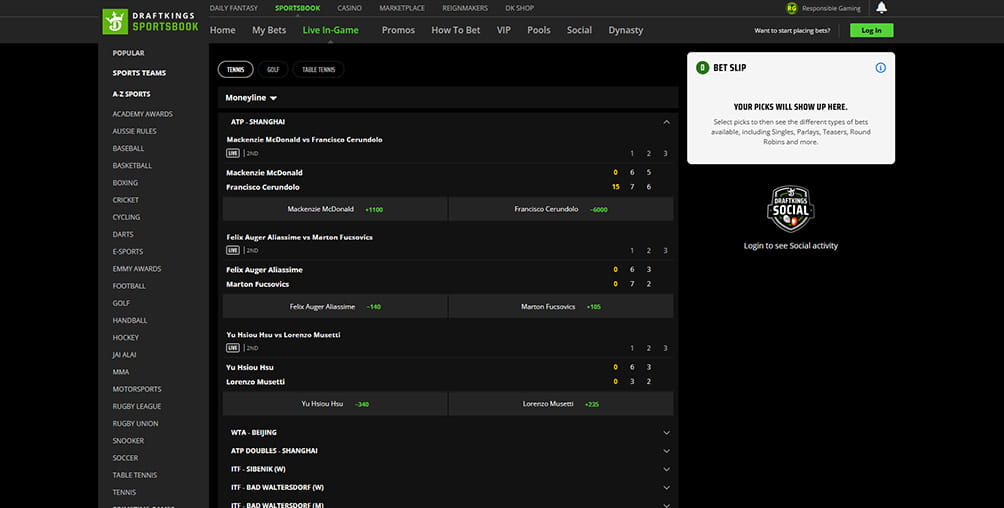Open VIP navigation item
The image size is (1004, 508).
coord(504,30)
